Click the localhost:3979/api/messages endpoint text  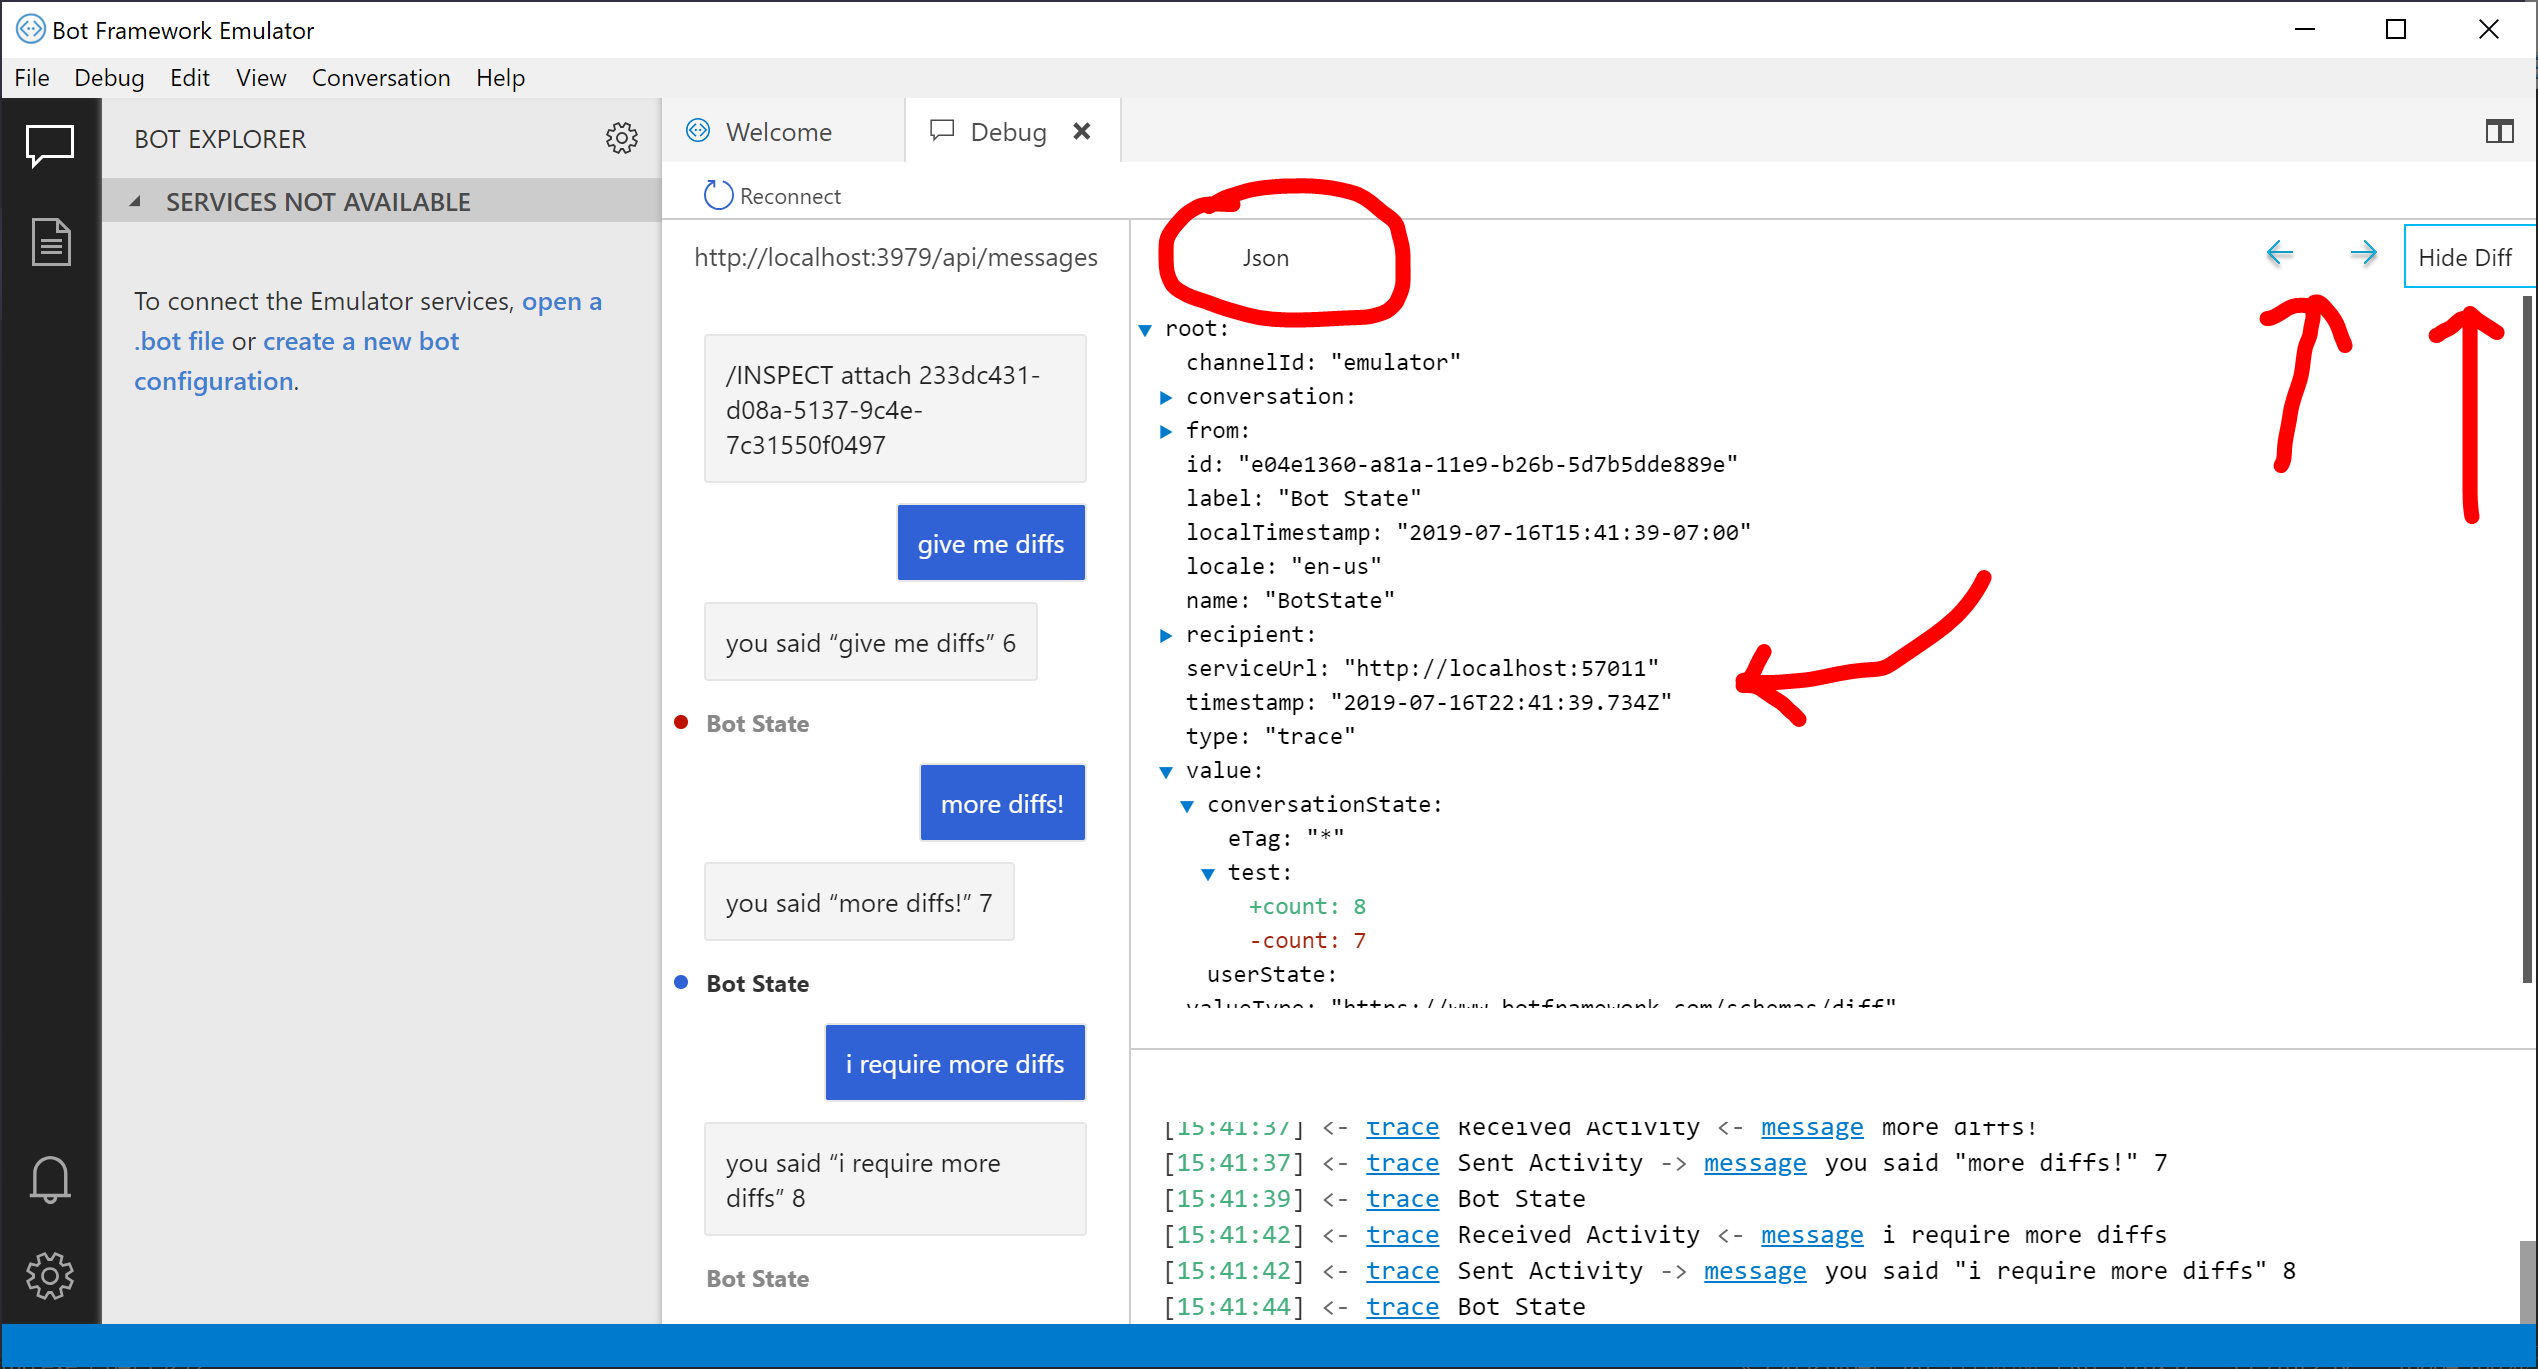point(895,257)
